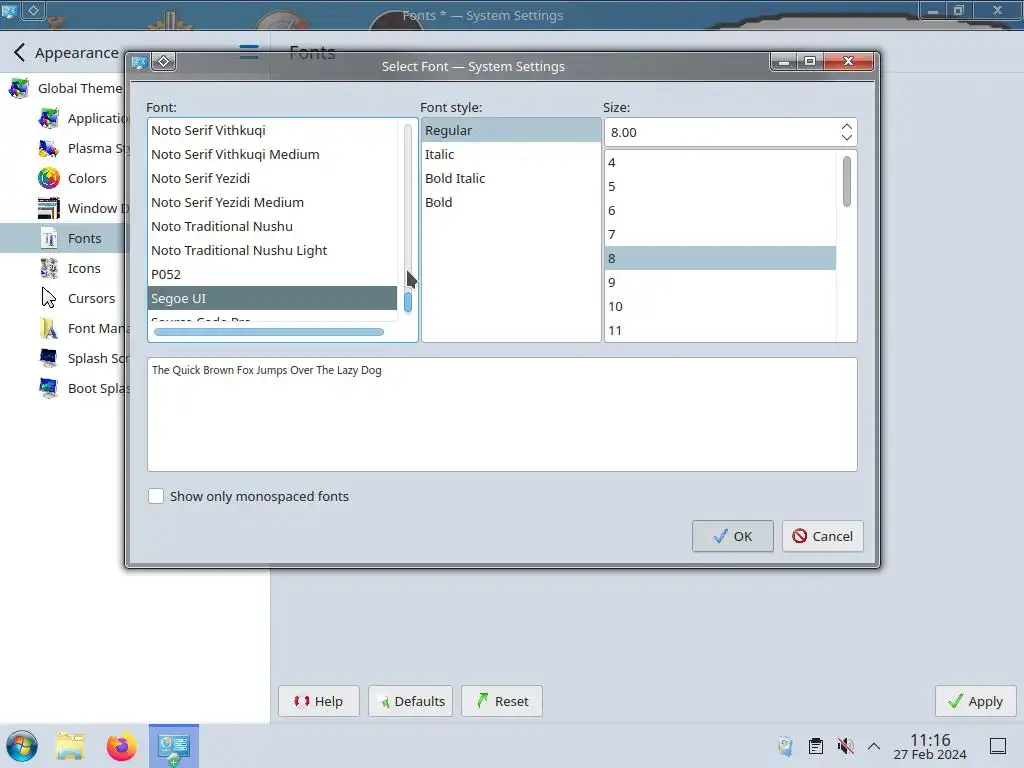Viewport: 1024px width, 768px height.
Task: Select the Italic font style
Action: click(511, 154)
